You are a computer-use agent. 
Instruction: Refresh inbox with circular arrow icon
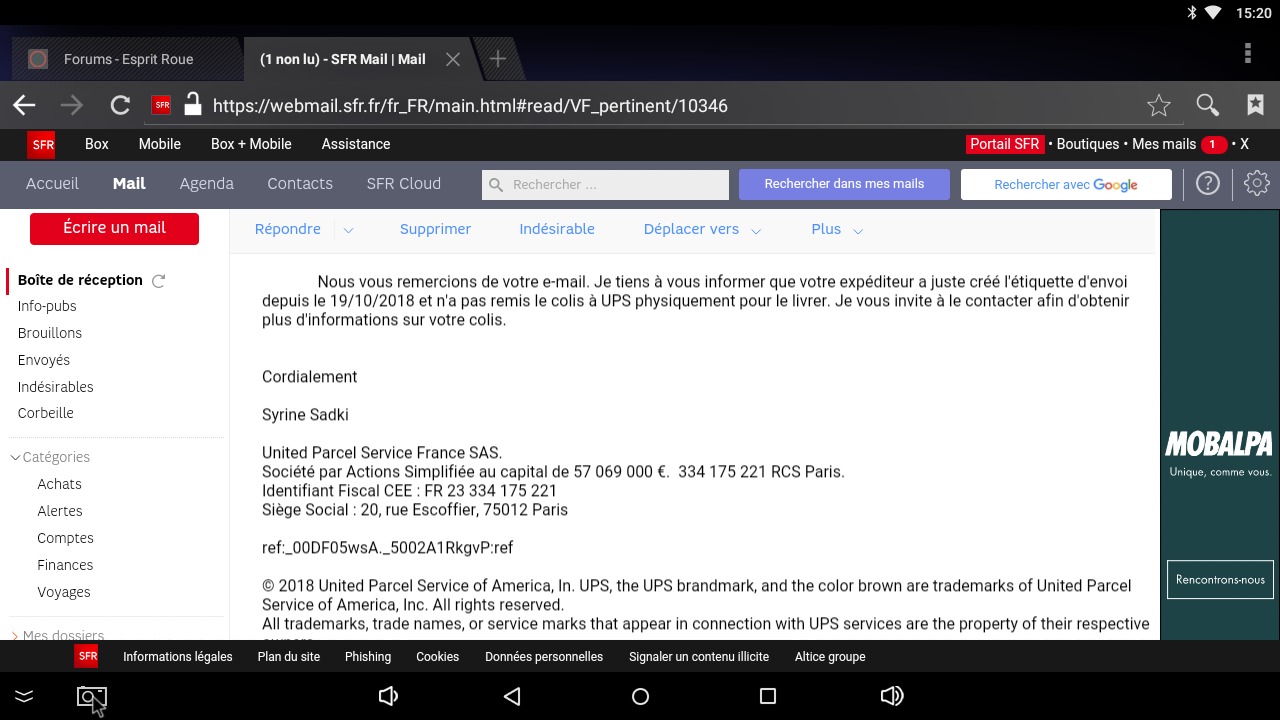158,281
